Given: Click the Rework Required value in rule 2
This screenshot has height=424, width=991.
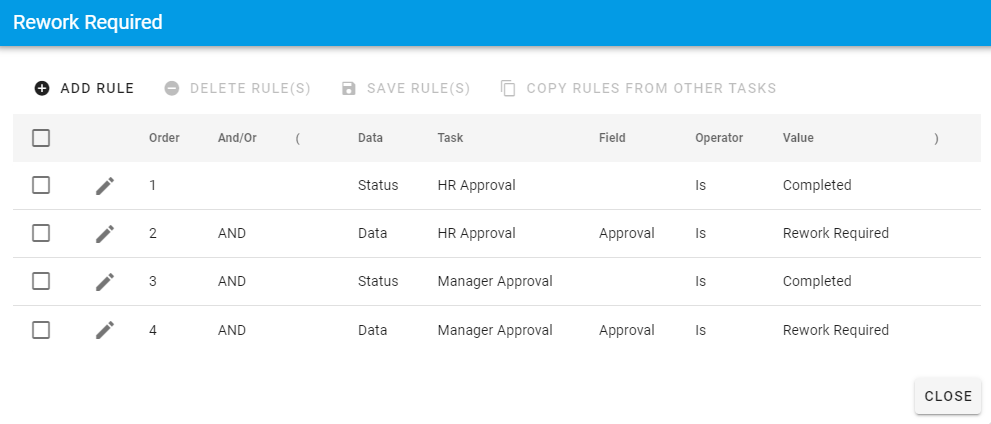Looking at the screenshot, I should coord(836,233).
